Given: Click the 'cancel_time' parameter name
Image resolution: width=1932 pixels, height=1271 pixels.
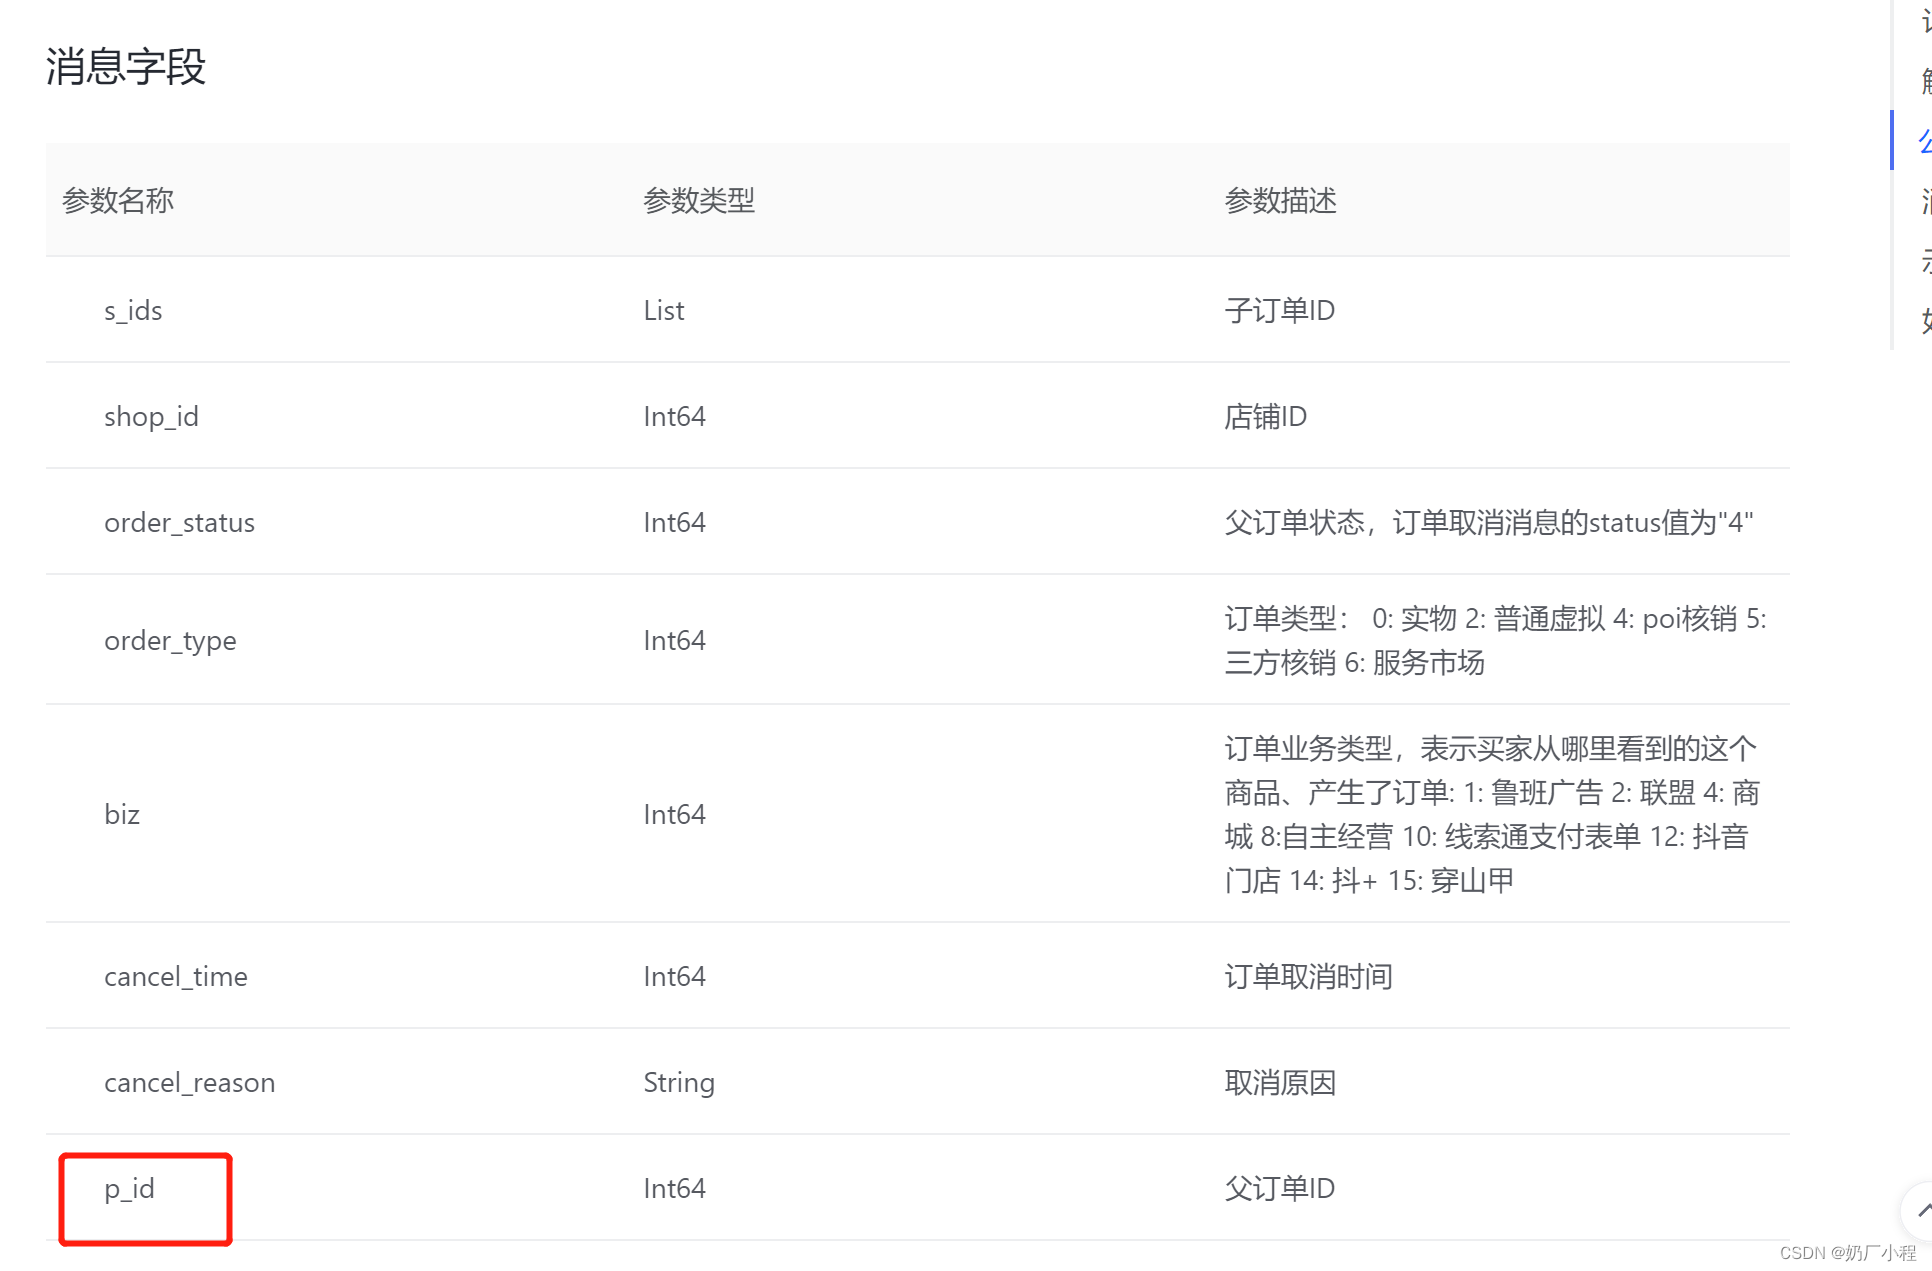Looking at the screenshot, I should pyautogui.click(x=175, y=977).
